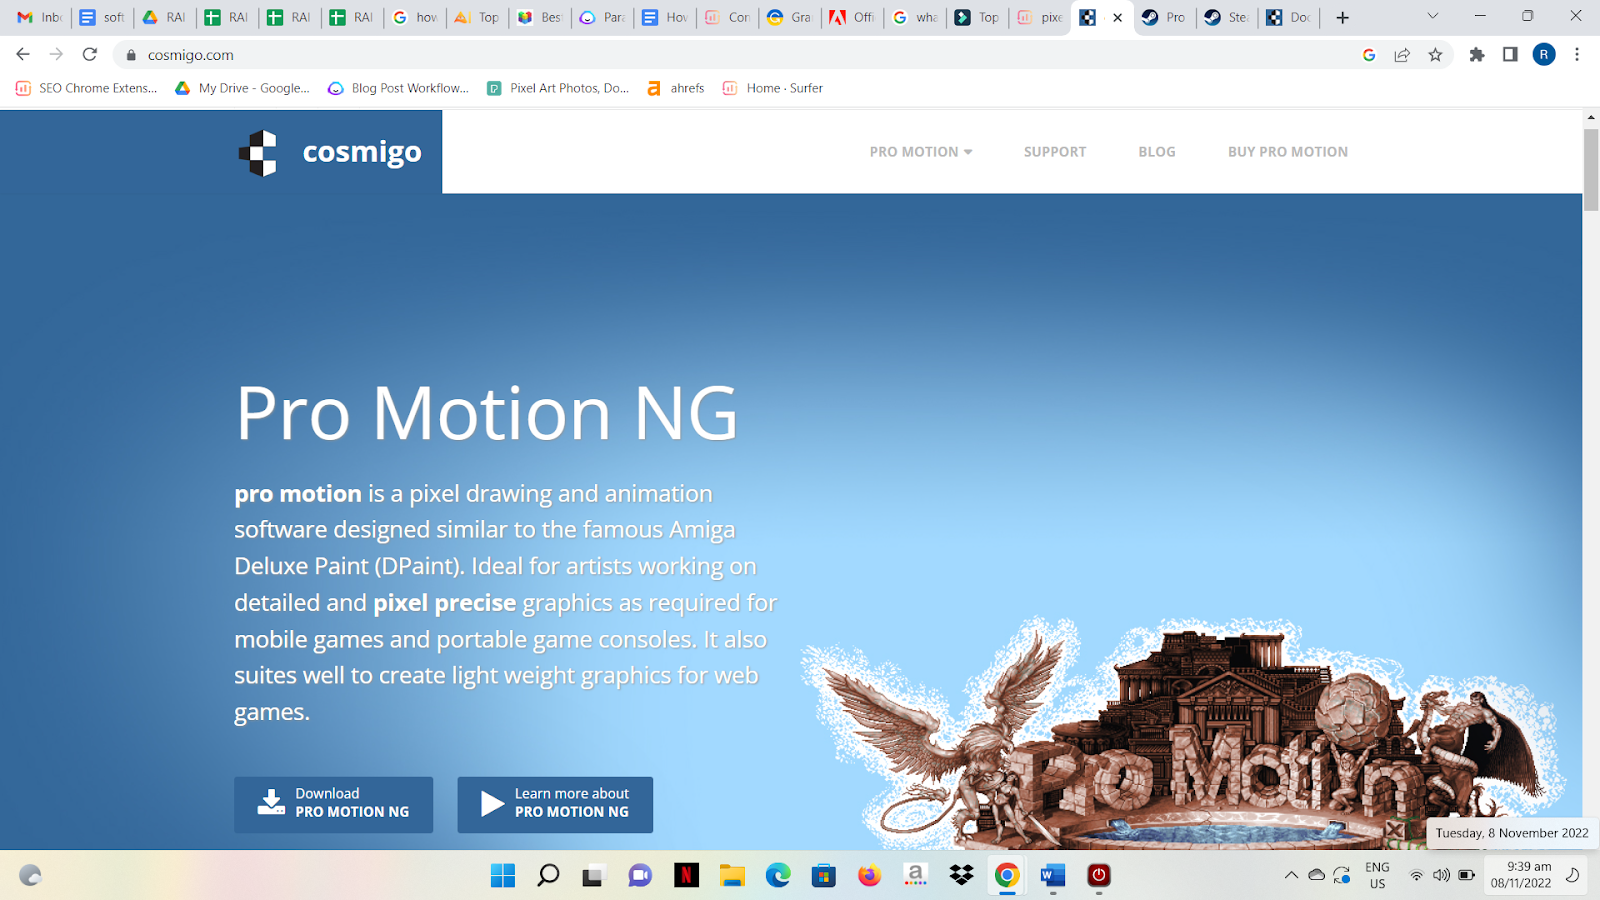Open the Chrome profile avatar R
The image size is (1600, 900).
1544,55
